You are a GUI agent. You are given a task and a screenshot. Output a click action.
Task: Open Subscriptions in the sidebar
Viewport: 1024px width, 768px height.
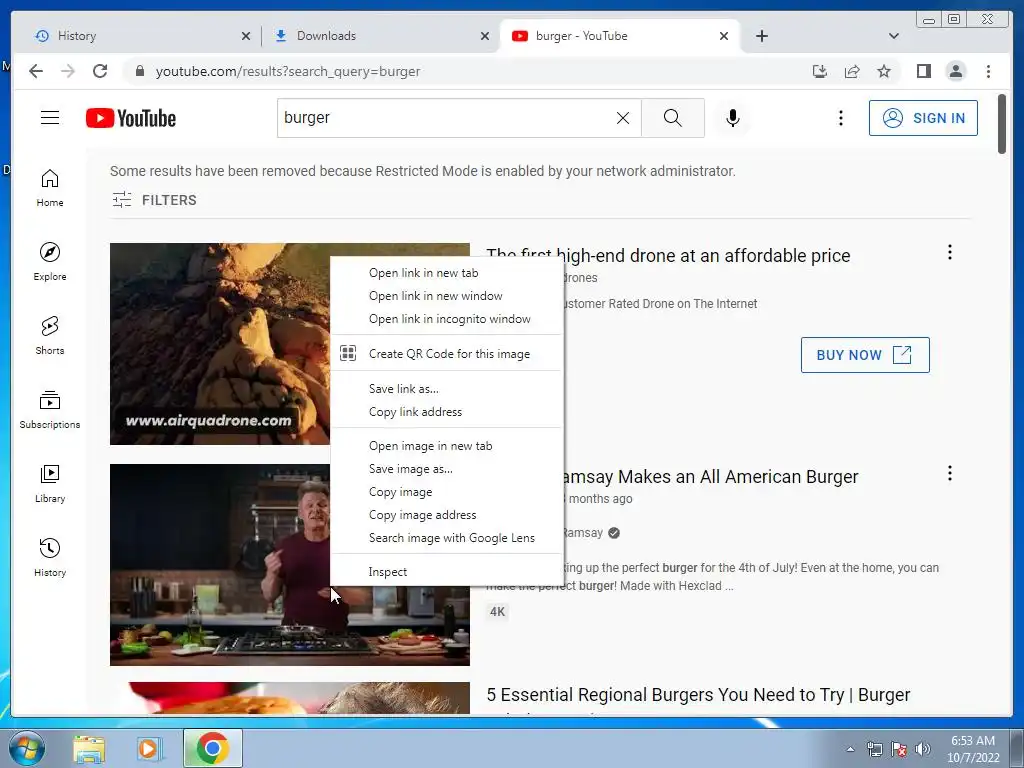point(50,409)
